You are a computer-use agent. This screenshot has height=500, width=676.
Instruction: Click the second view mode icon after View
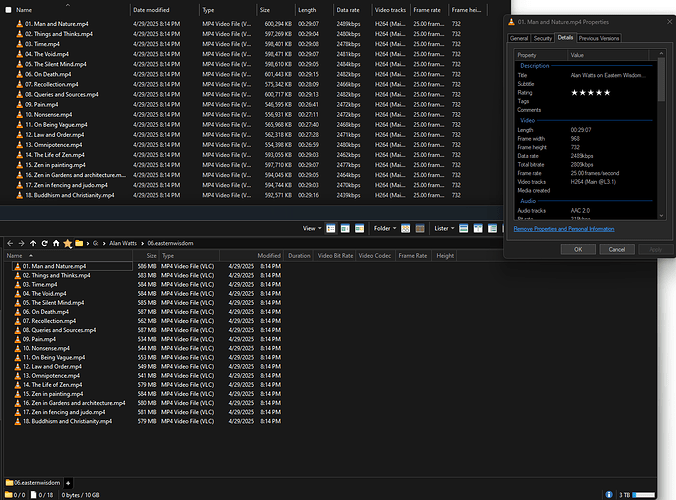(x=345, y=228)
